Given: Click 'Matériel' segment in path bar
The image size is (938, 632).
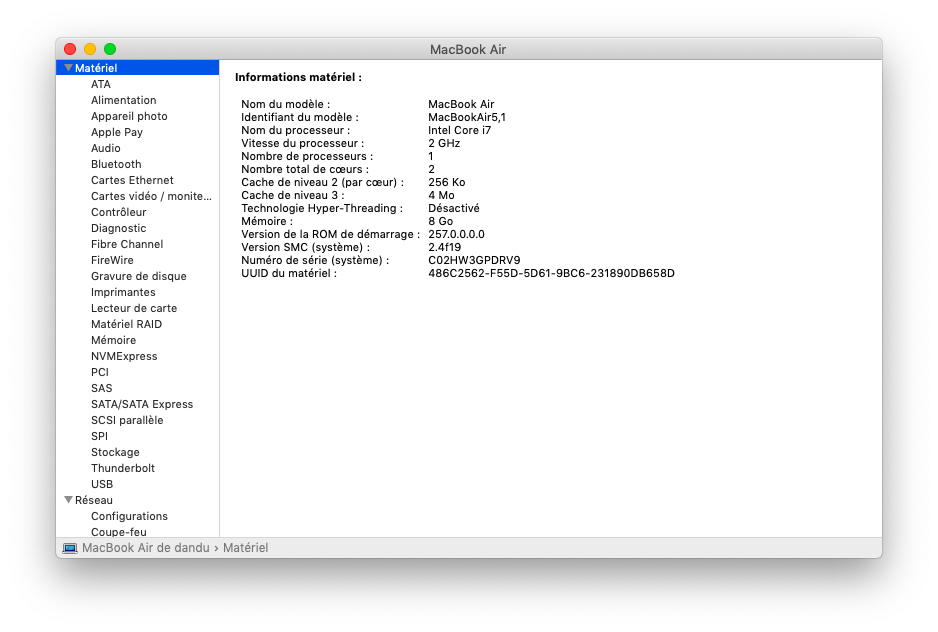Looking at the screenshot, I should [245, 548].
